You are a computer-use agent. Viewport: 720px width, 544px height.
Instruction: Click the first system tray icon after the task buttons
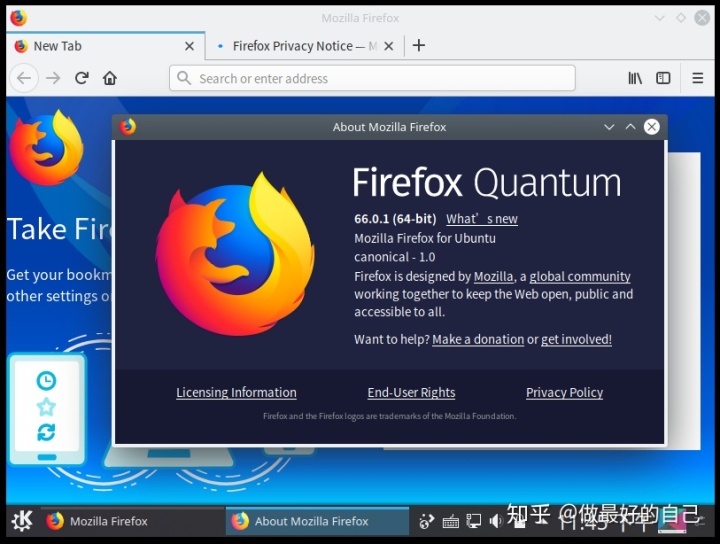click(427, 521)
